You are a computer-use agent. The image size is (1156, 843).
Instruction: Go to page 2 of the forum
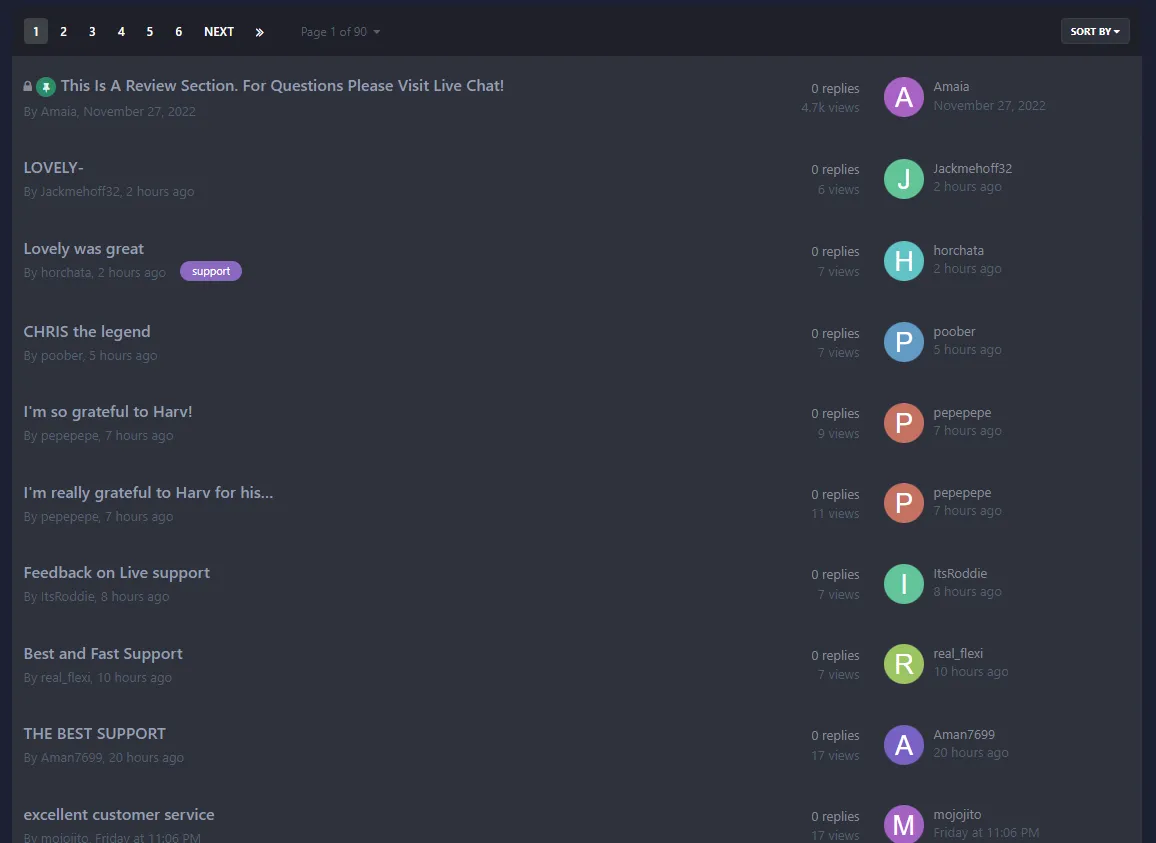63,31
